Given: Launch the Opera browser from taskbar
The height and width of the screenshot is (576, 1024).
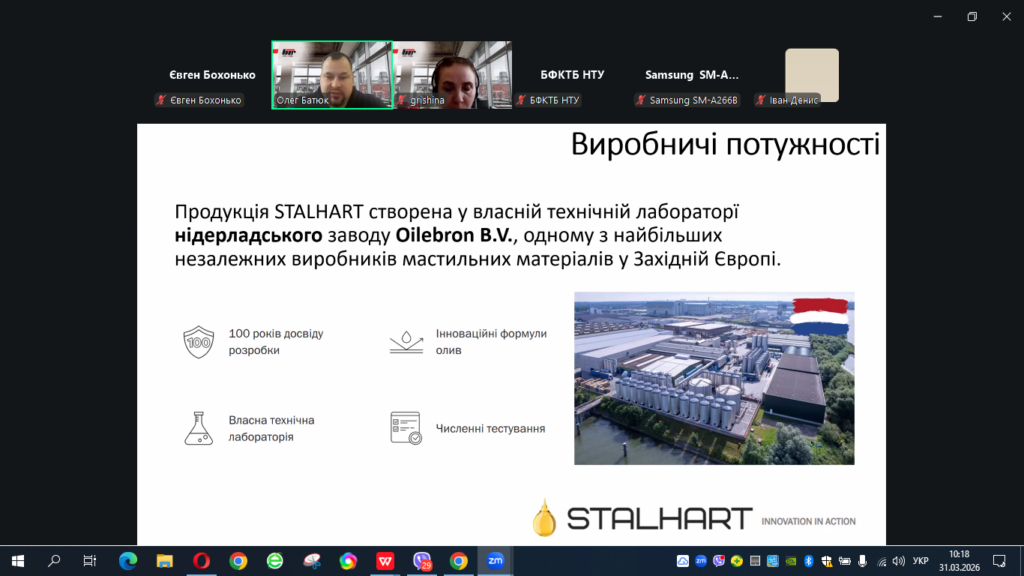Looking at the screenshot, I should [x=201, y=561].
